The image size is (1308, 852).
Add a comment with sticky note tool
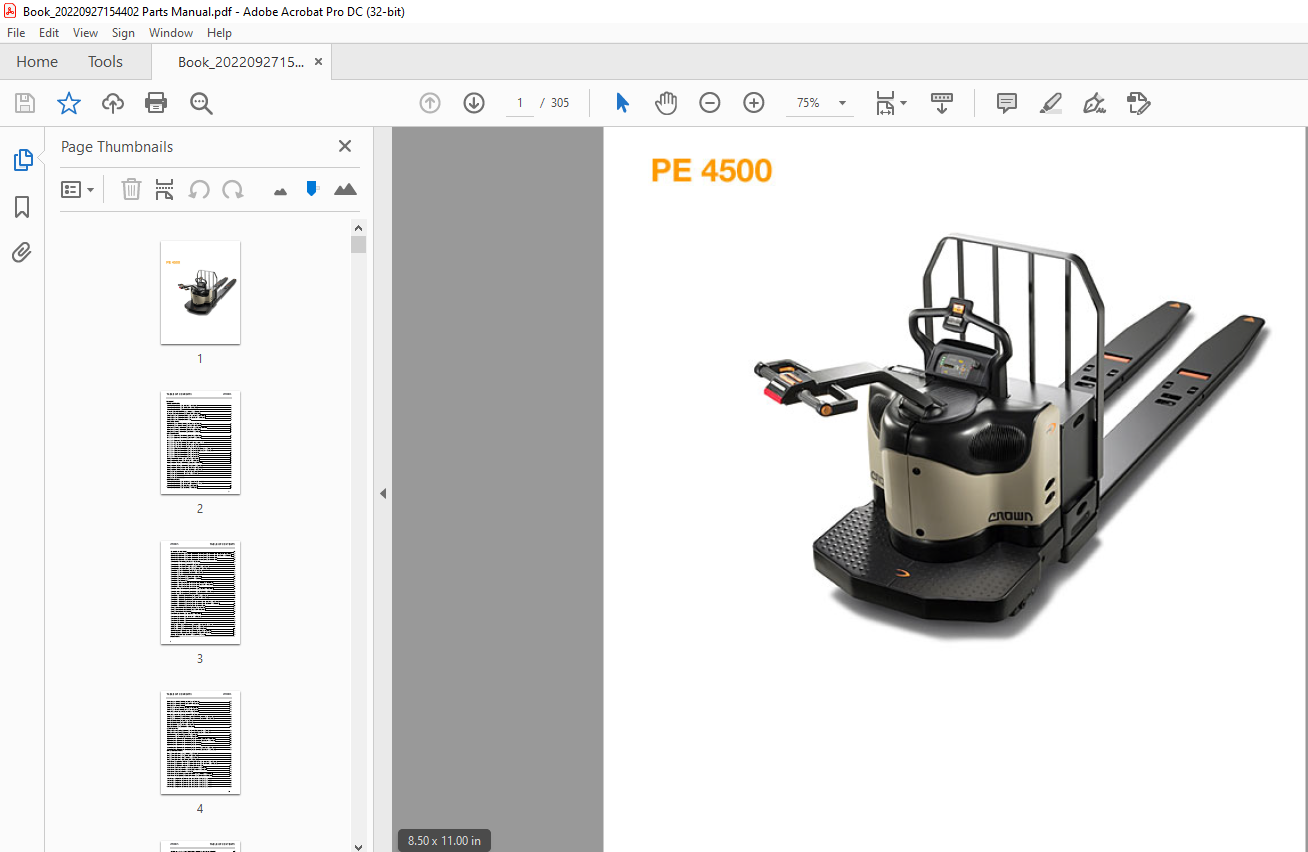[x=1007, y=103]
